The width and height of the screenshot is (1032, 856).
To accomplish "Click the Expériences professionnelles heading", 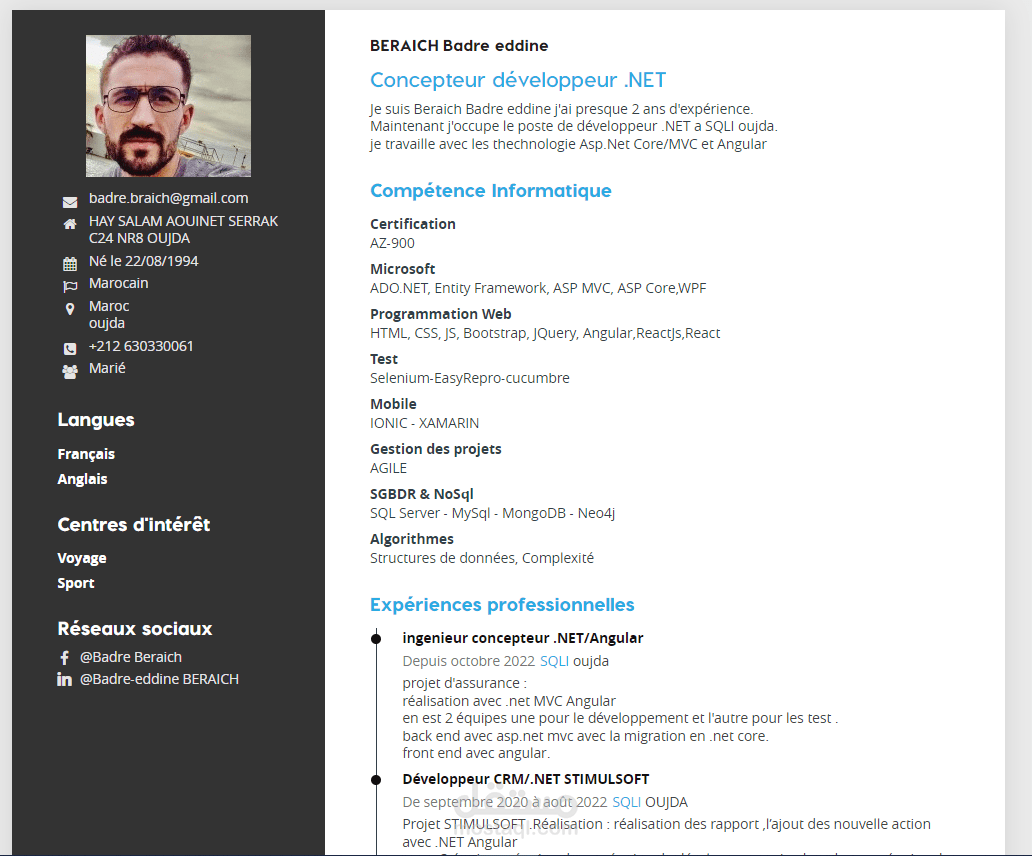I will click(x=502, y=605).
